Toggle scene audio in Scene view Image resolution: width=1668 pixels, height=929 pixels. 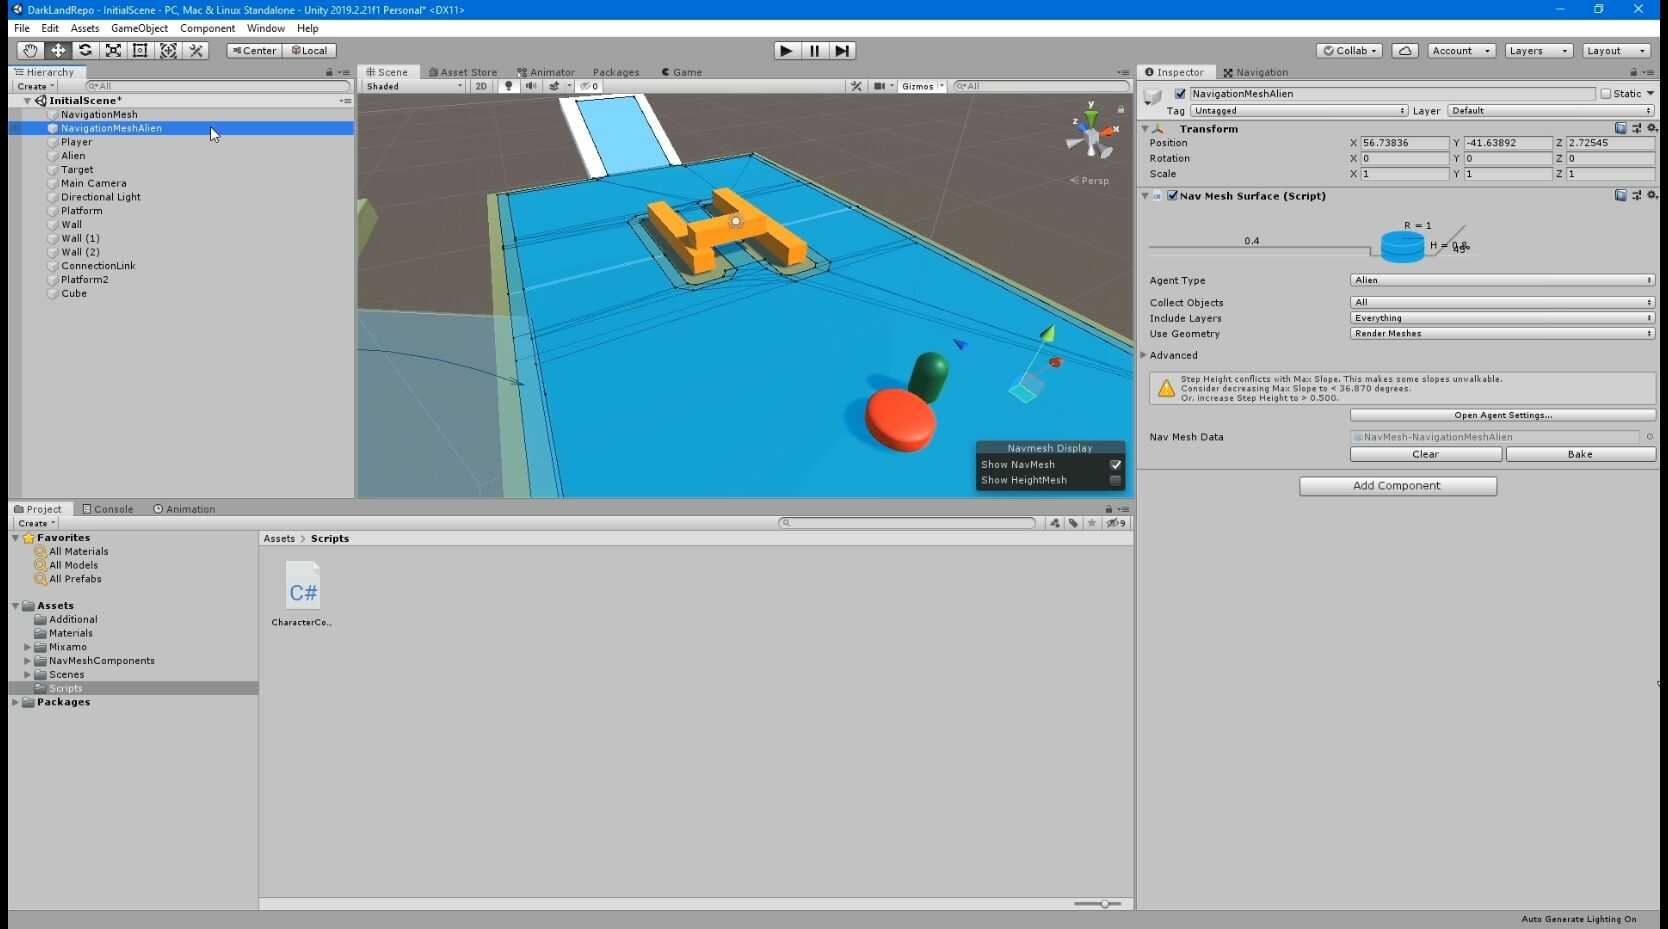[531, 86]
